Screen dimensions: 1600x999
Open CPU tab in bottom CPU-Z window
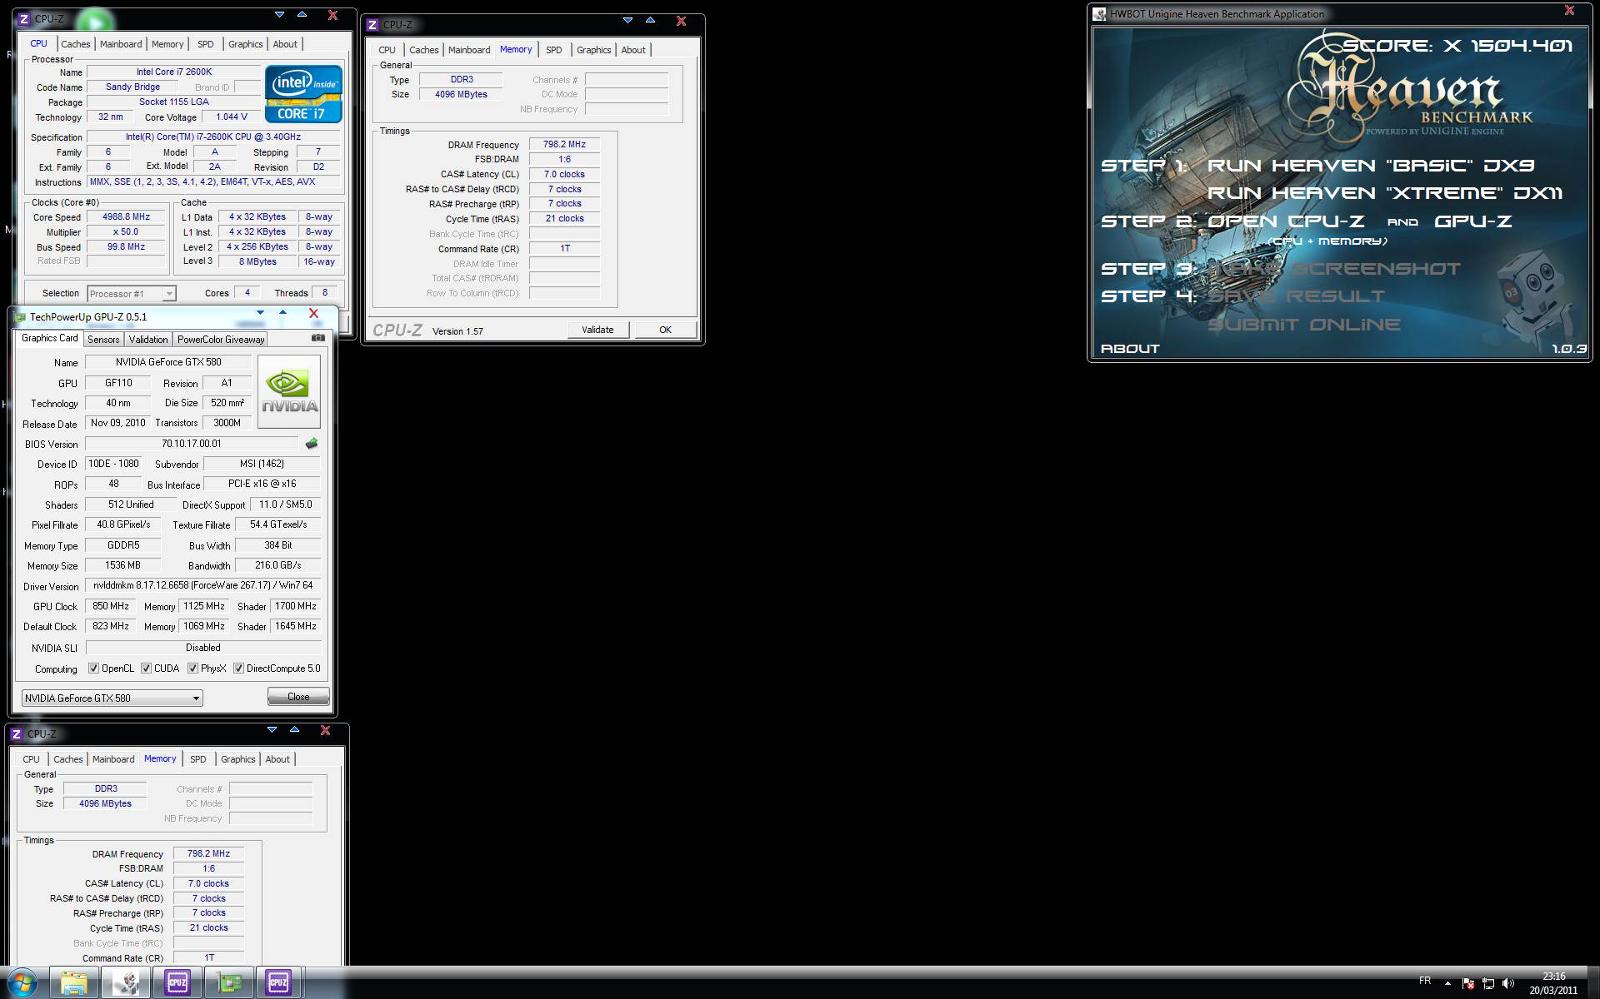pyautogui.click(x=31, y=759)
